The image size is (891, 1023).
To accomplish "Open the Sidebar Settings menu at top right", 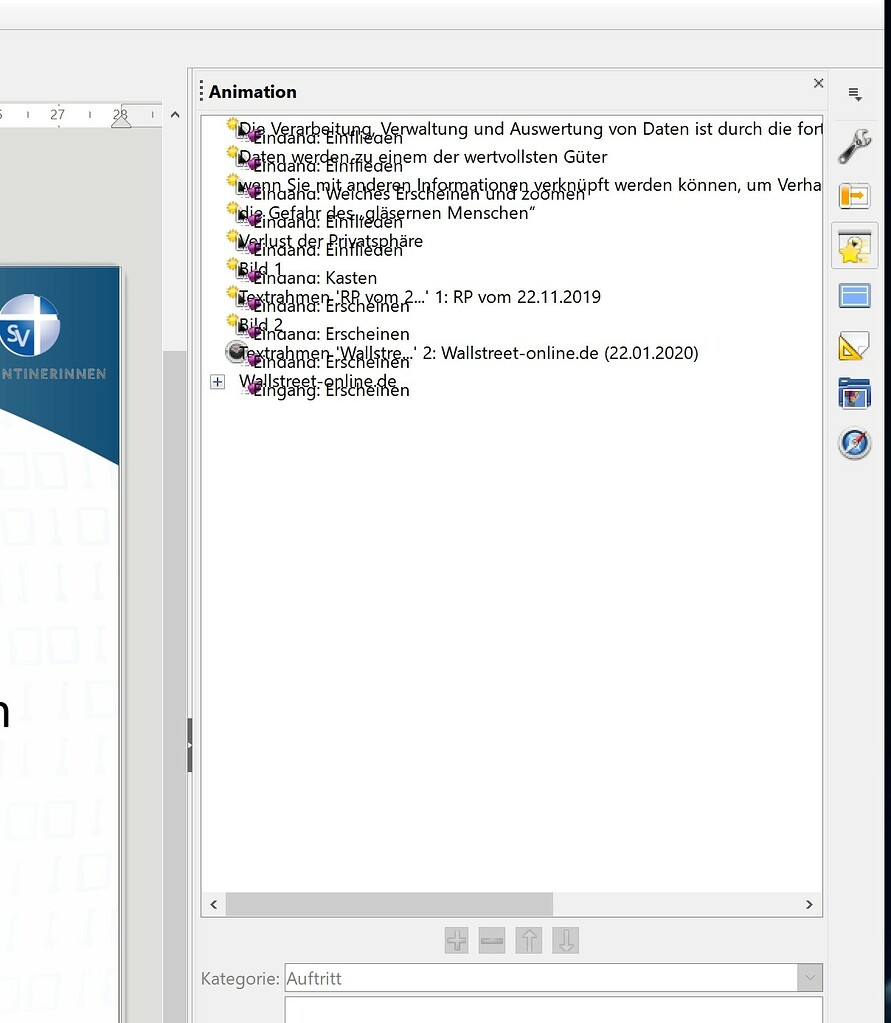I will pos(855,94).
